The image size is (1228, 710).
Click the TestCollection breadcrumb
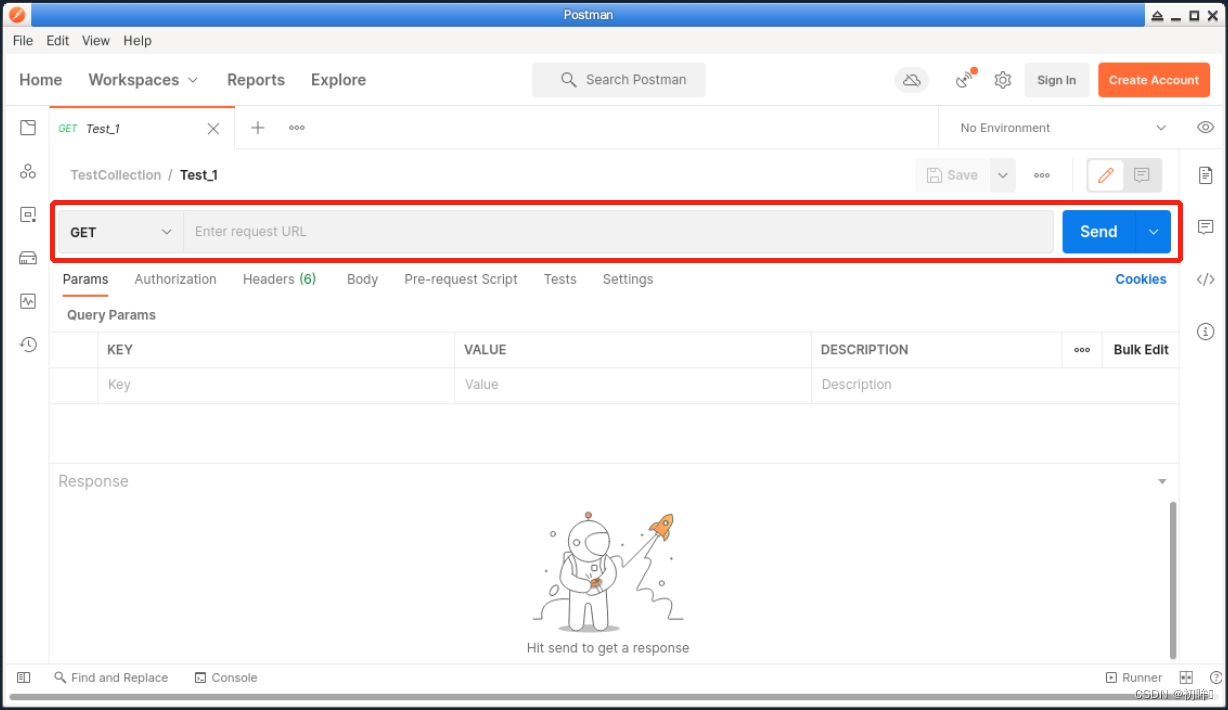116,175
